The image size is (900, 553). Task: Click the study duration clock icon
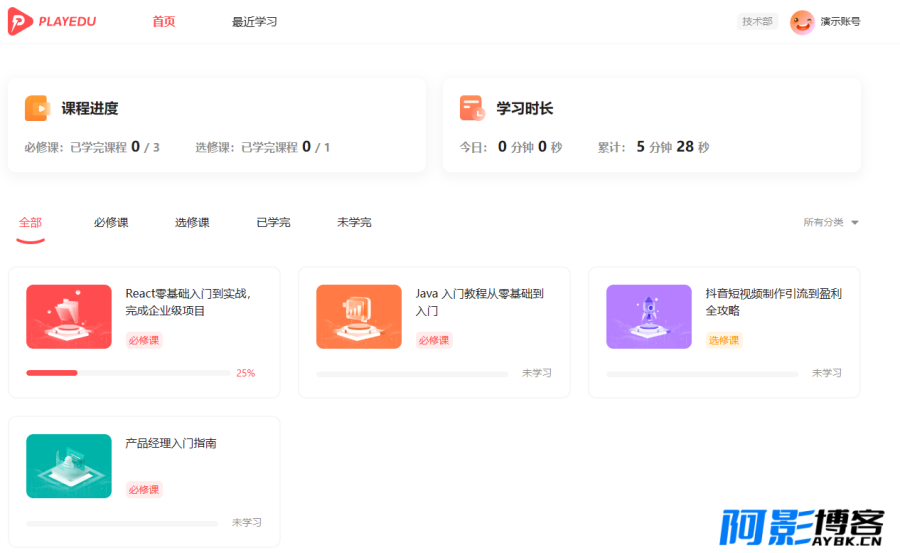[x=472, y=108]
